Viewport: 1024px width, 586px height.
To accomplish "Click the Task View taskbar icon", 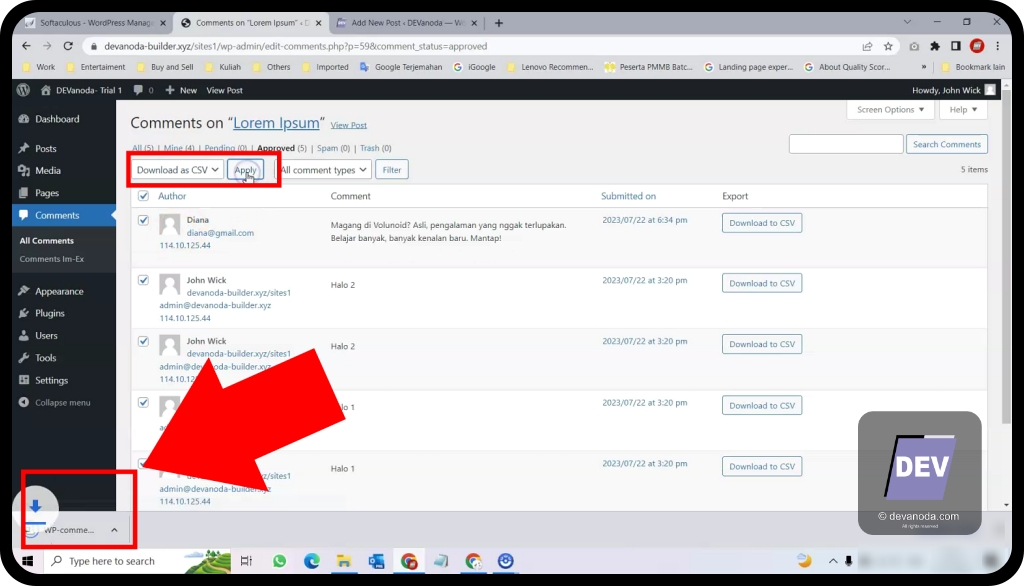I will [246, 561].
